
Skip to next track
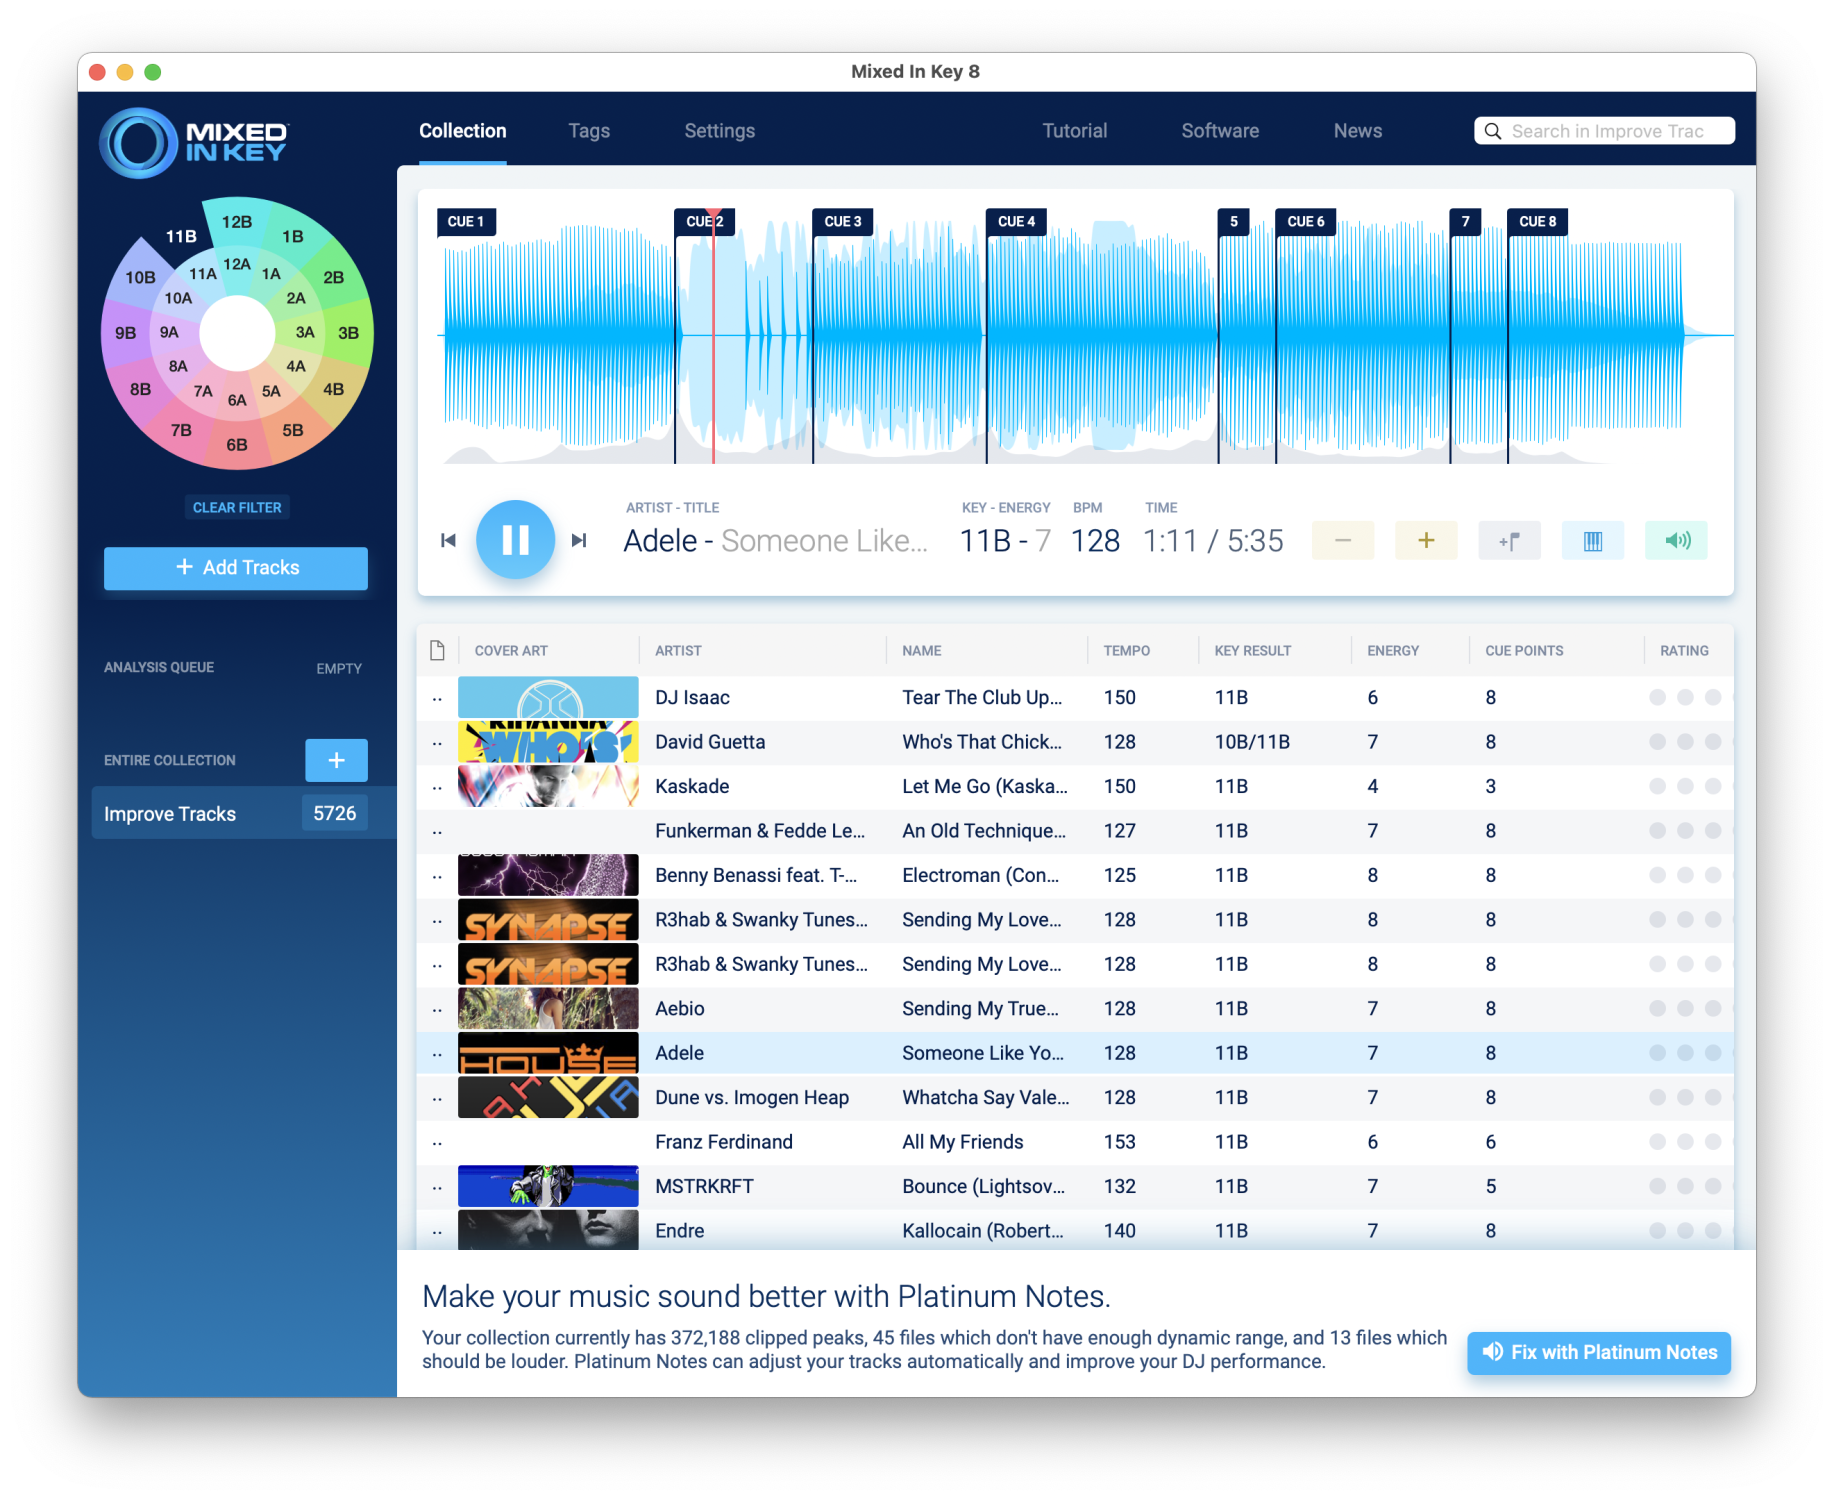point(579,540)
